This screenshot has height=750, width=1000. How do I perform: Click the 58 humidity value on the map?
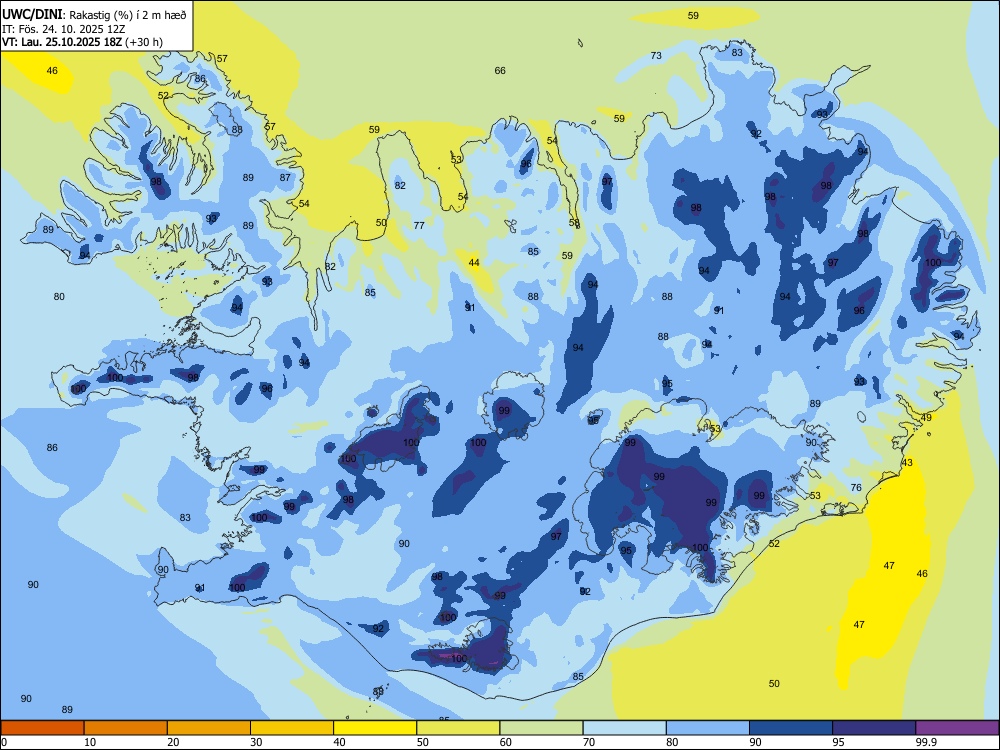tap(575, 223)
